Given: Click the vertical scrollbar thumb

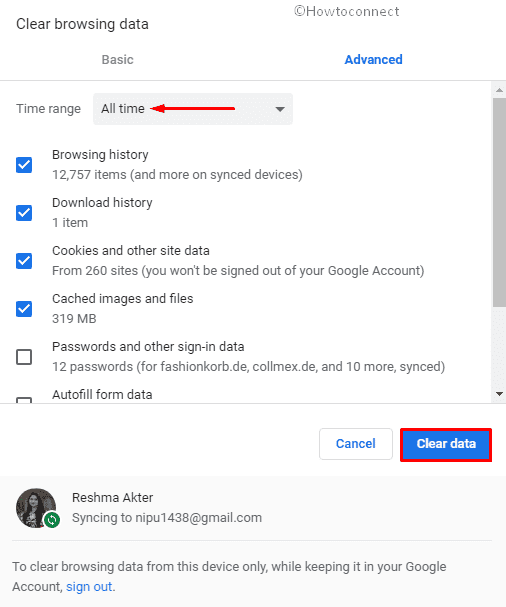Looking at the screenshot, I should tap(499, 202).
